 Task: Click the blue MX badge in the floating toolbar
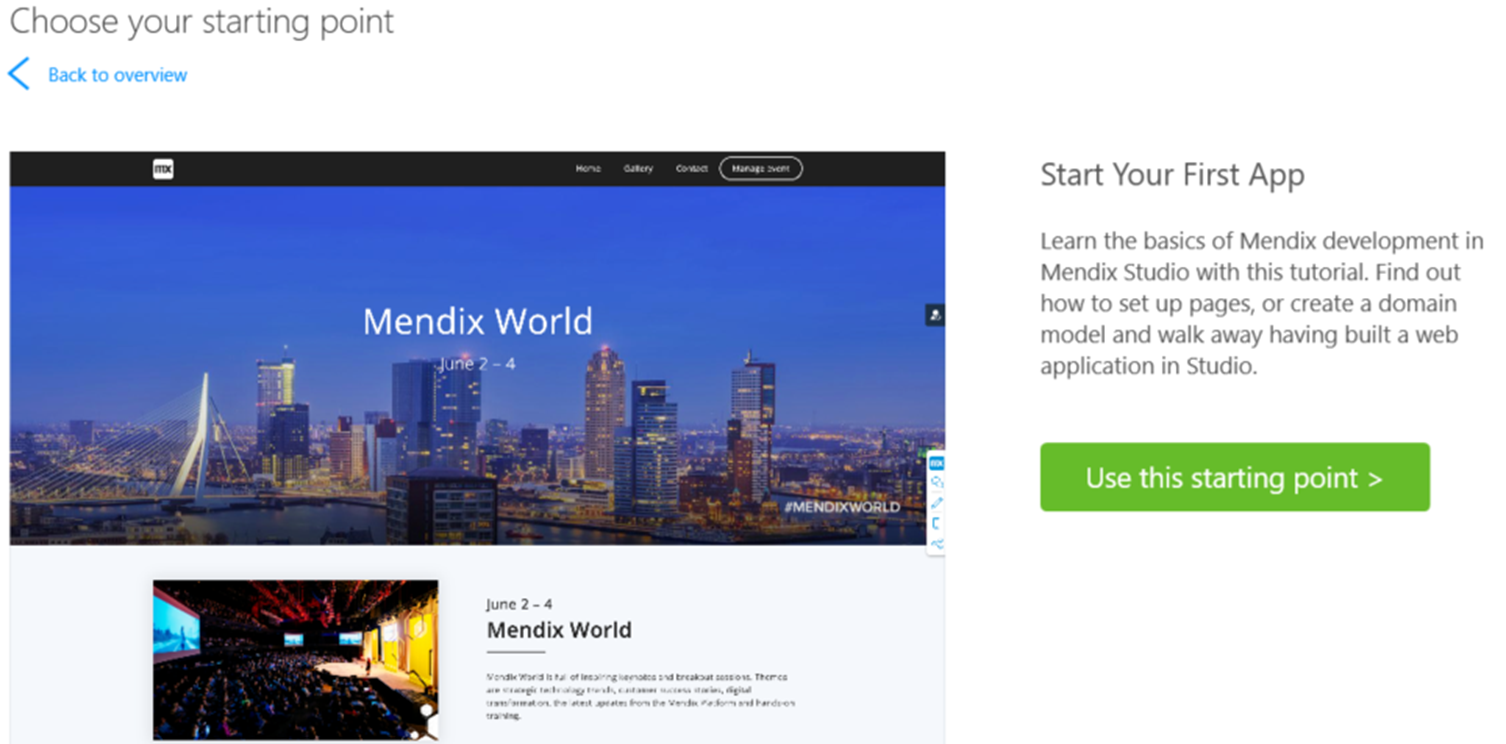pyautogui.click(x=935, y=462)
